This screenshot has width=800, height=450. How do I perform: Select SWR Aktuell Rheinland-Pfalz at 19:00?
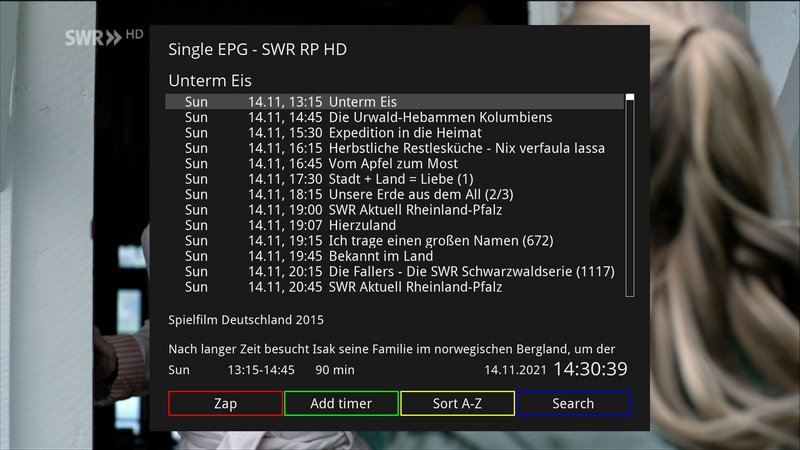point(394,210)
